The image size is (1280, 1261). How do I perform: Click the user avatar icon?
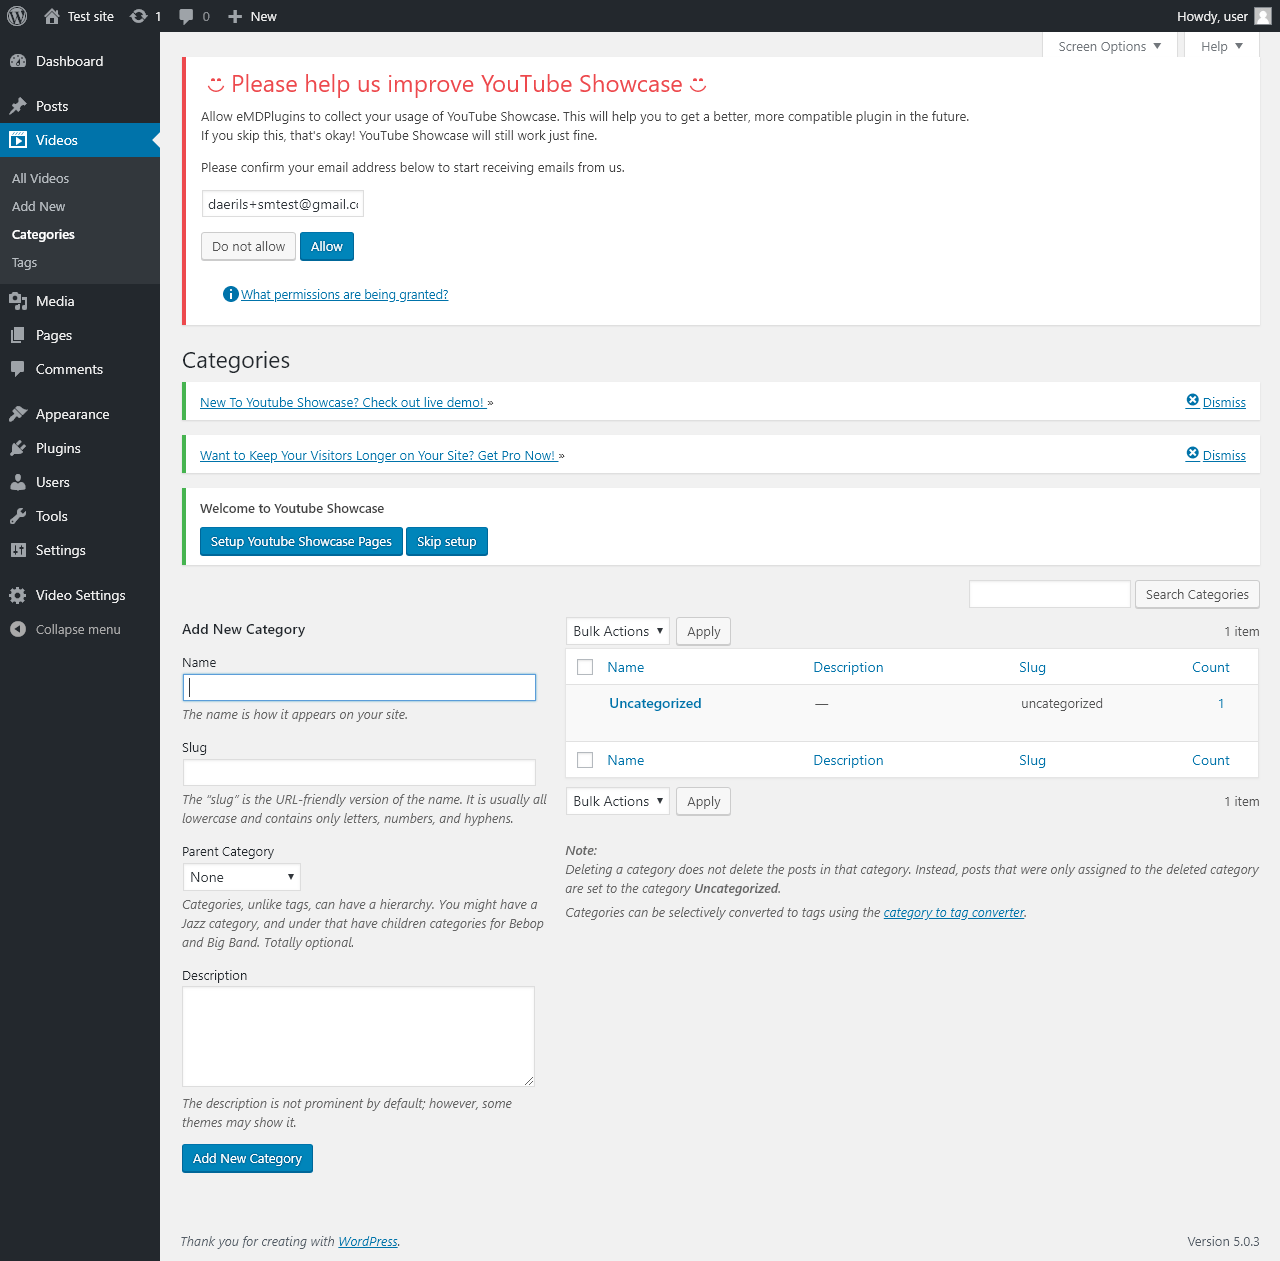click(1263, 16)
